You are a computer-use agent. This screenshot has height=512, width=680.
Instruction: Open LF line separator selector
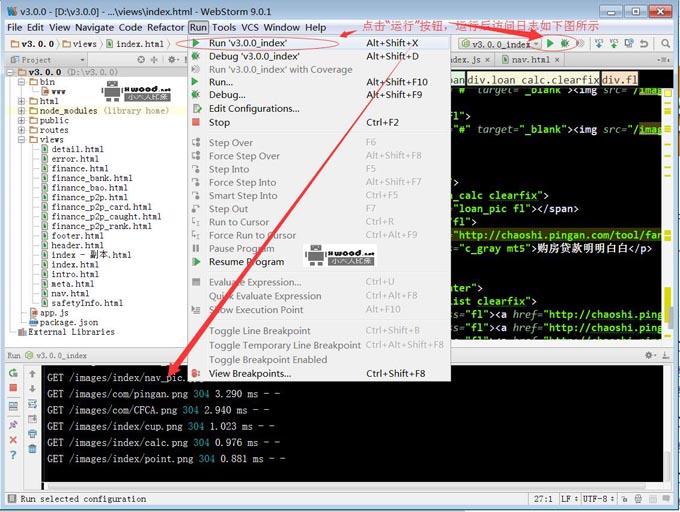click(x=569, y=499)
